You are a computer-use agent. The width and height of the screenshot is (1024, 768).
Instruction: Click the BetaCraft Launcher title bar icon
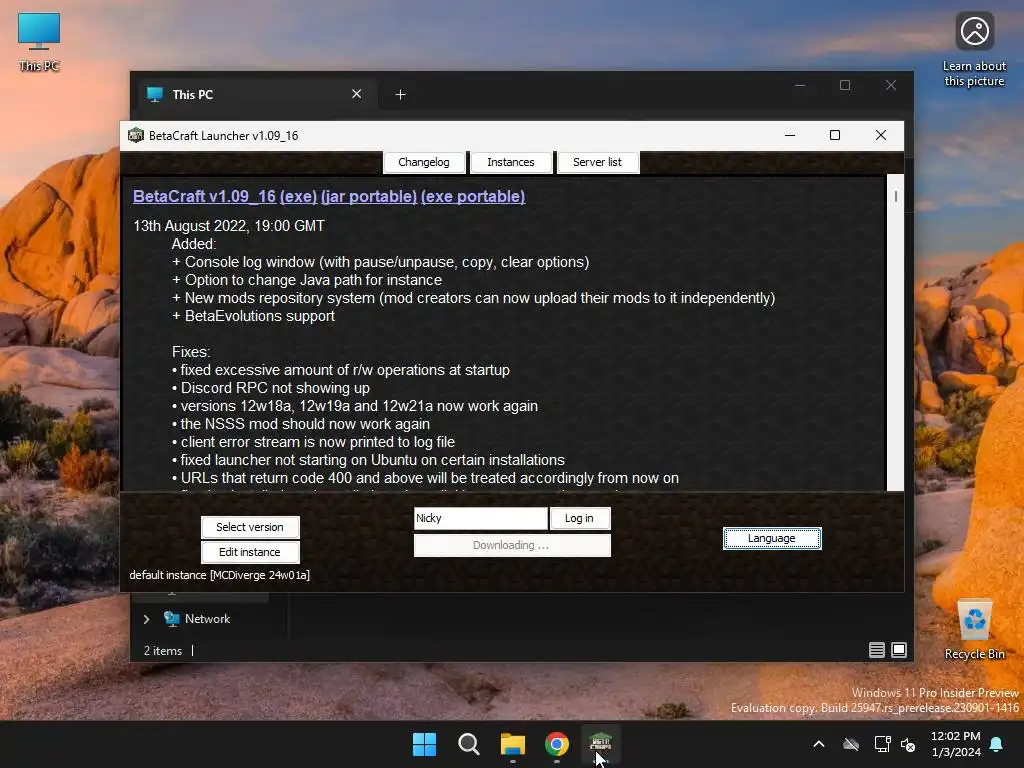tap(136, 135)
